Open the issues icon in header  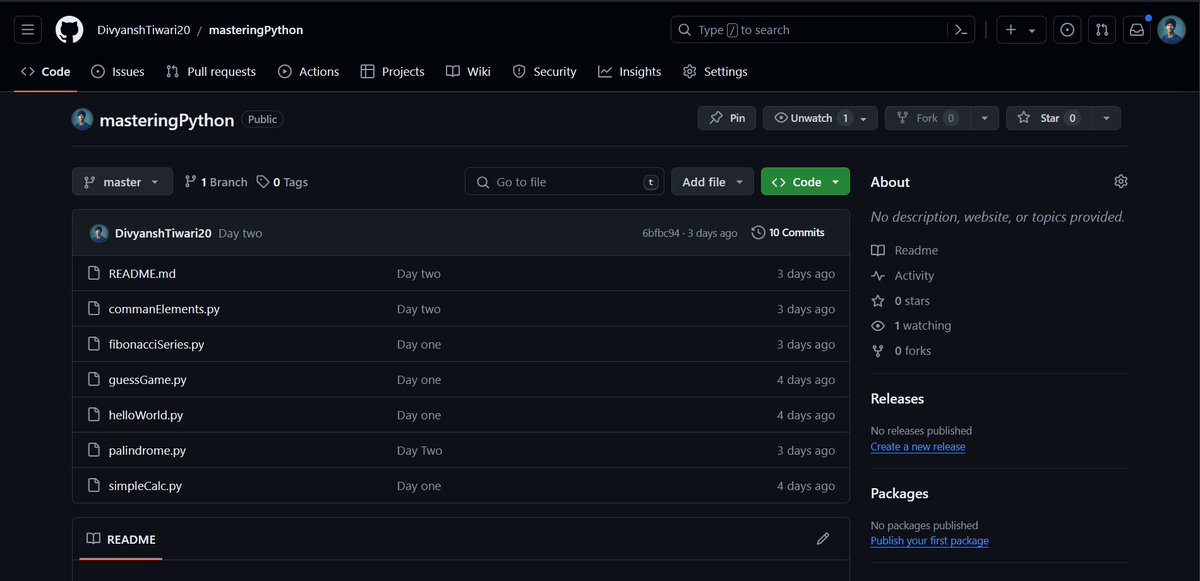point(1068,30)
